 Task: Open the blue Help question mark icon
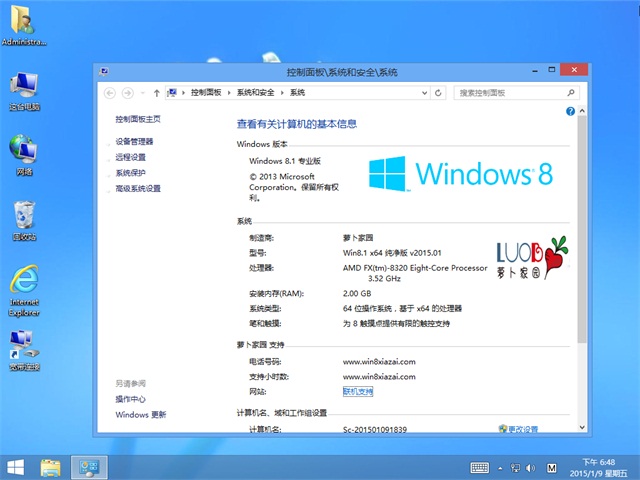571,111
